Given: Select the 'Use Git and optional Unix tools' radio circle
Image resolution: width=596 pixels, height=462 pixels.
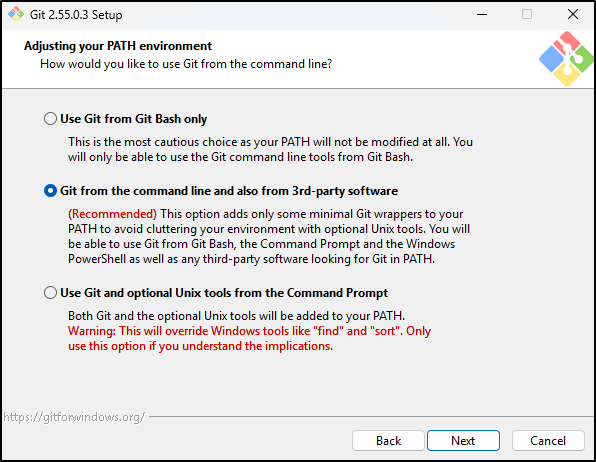Looking at the screenshot, I should 50,293.
